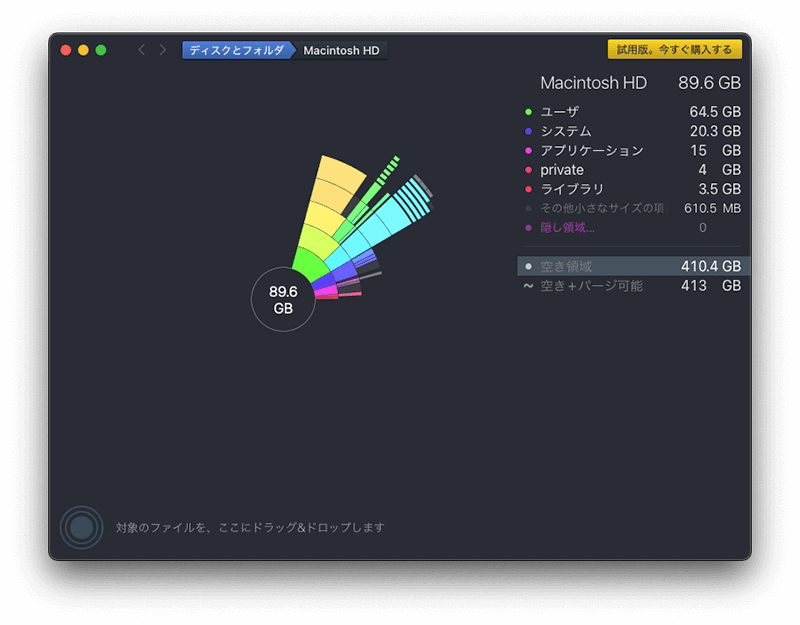Viewport: 800px width, 625px height.
Task: Go forward with the right arrow
Action: click(162, 50)
